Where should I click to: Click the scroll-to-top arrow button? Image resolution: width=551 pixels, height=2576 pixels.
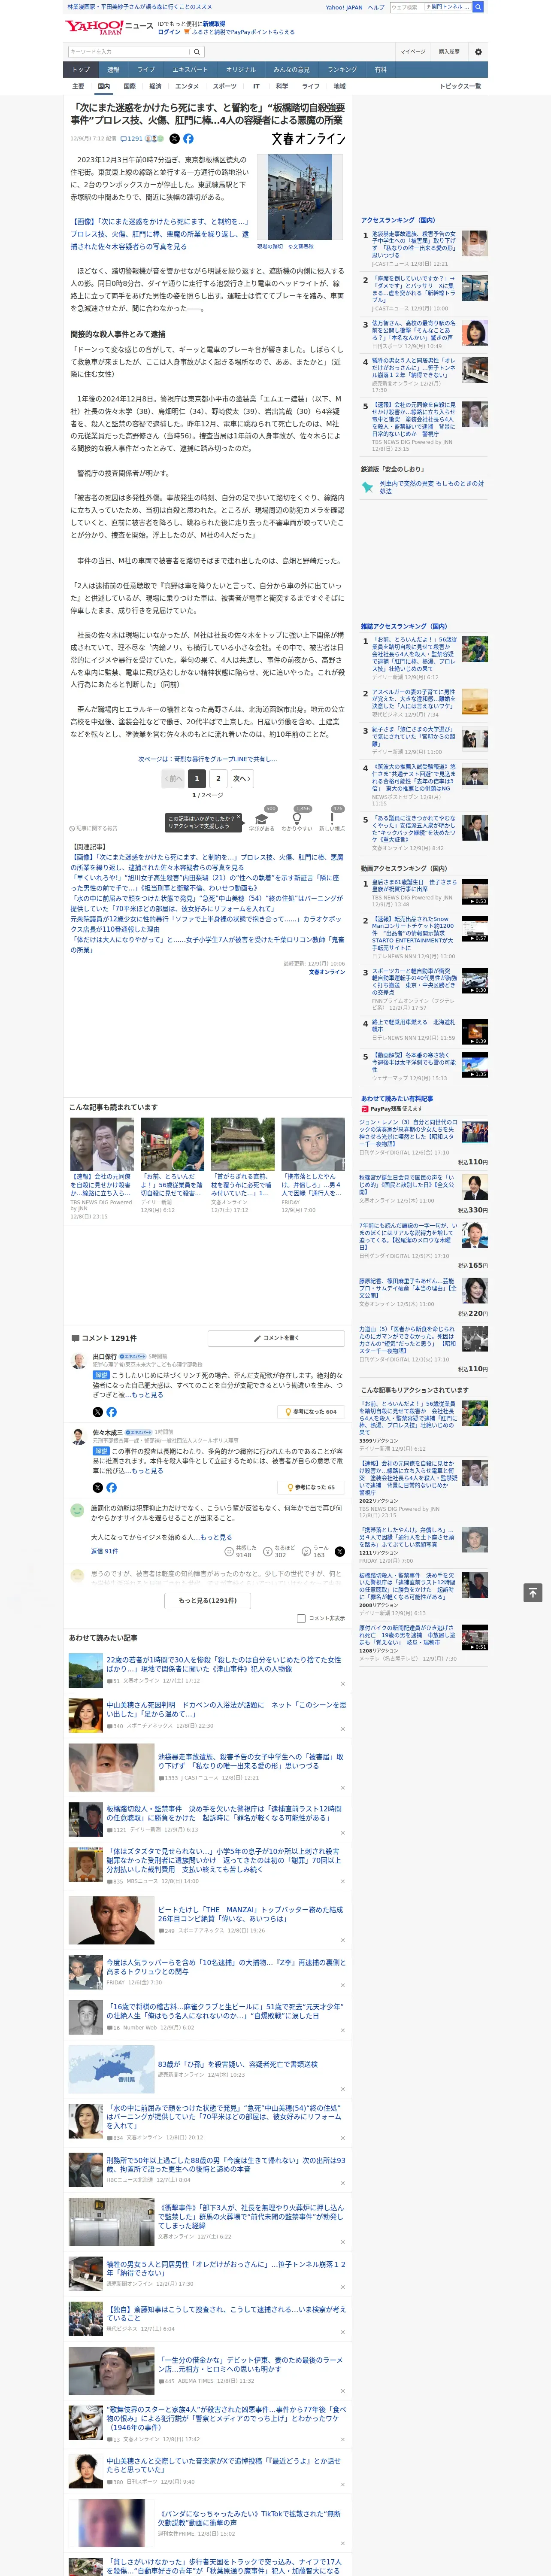(x=532, y=1593)
